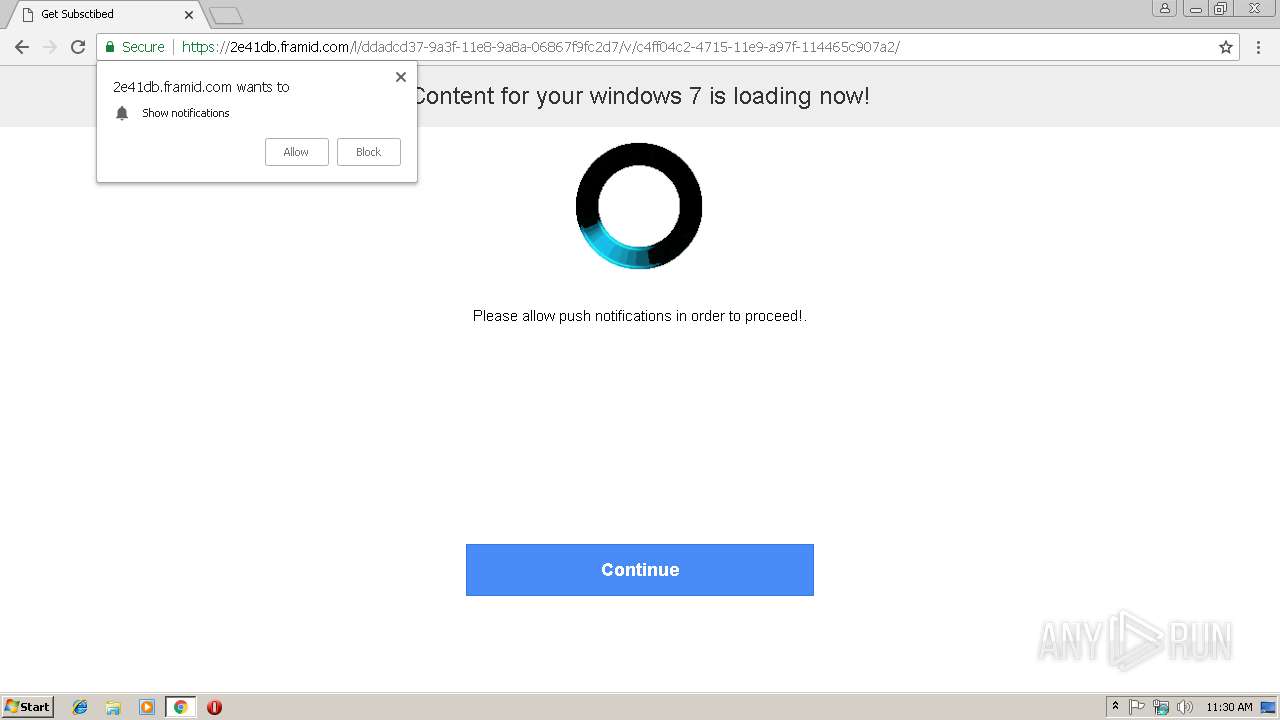Viewport: 1280px width, 720px height.
Task: Open the Chrome three-dot menu
Action: [1258, 47]
